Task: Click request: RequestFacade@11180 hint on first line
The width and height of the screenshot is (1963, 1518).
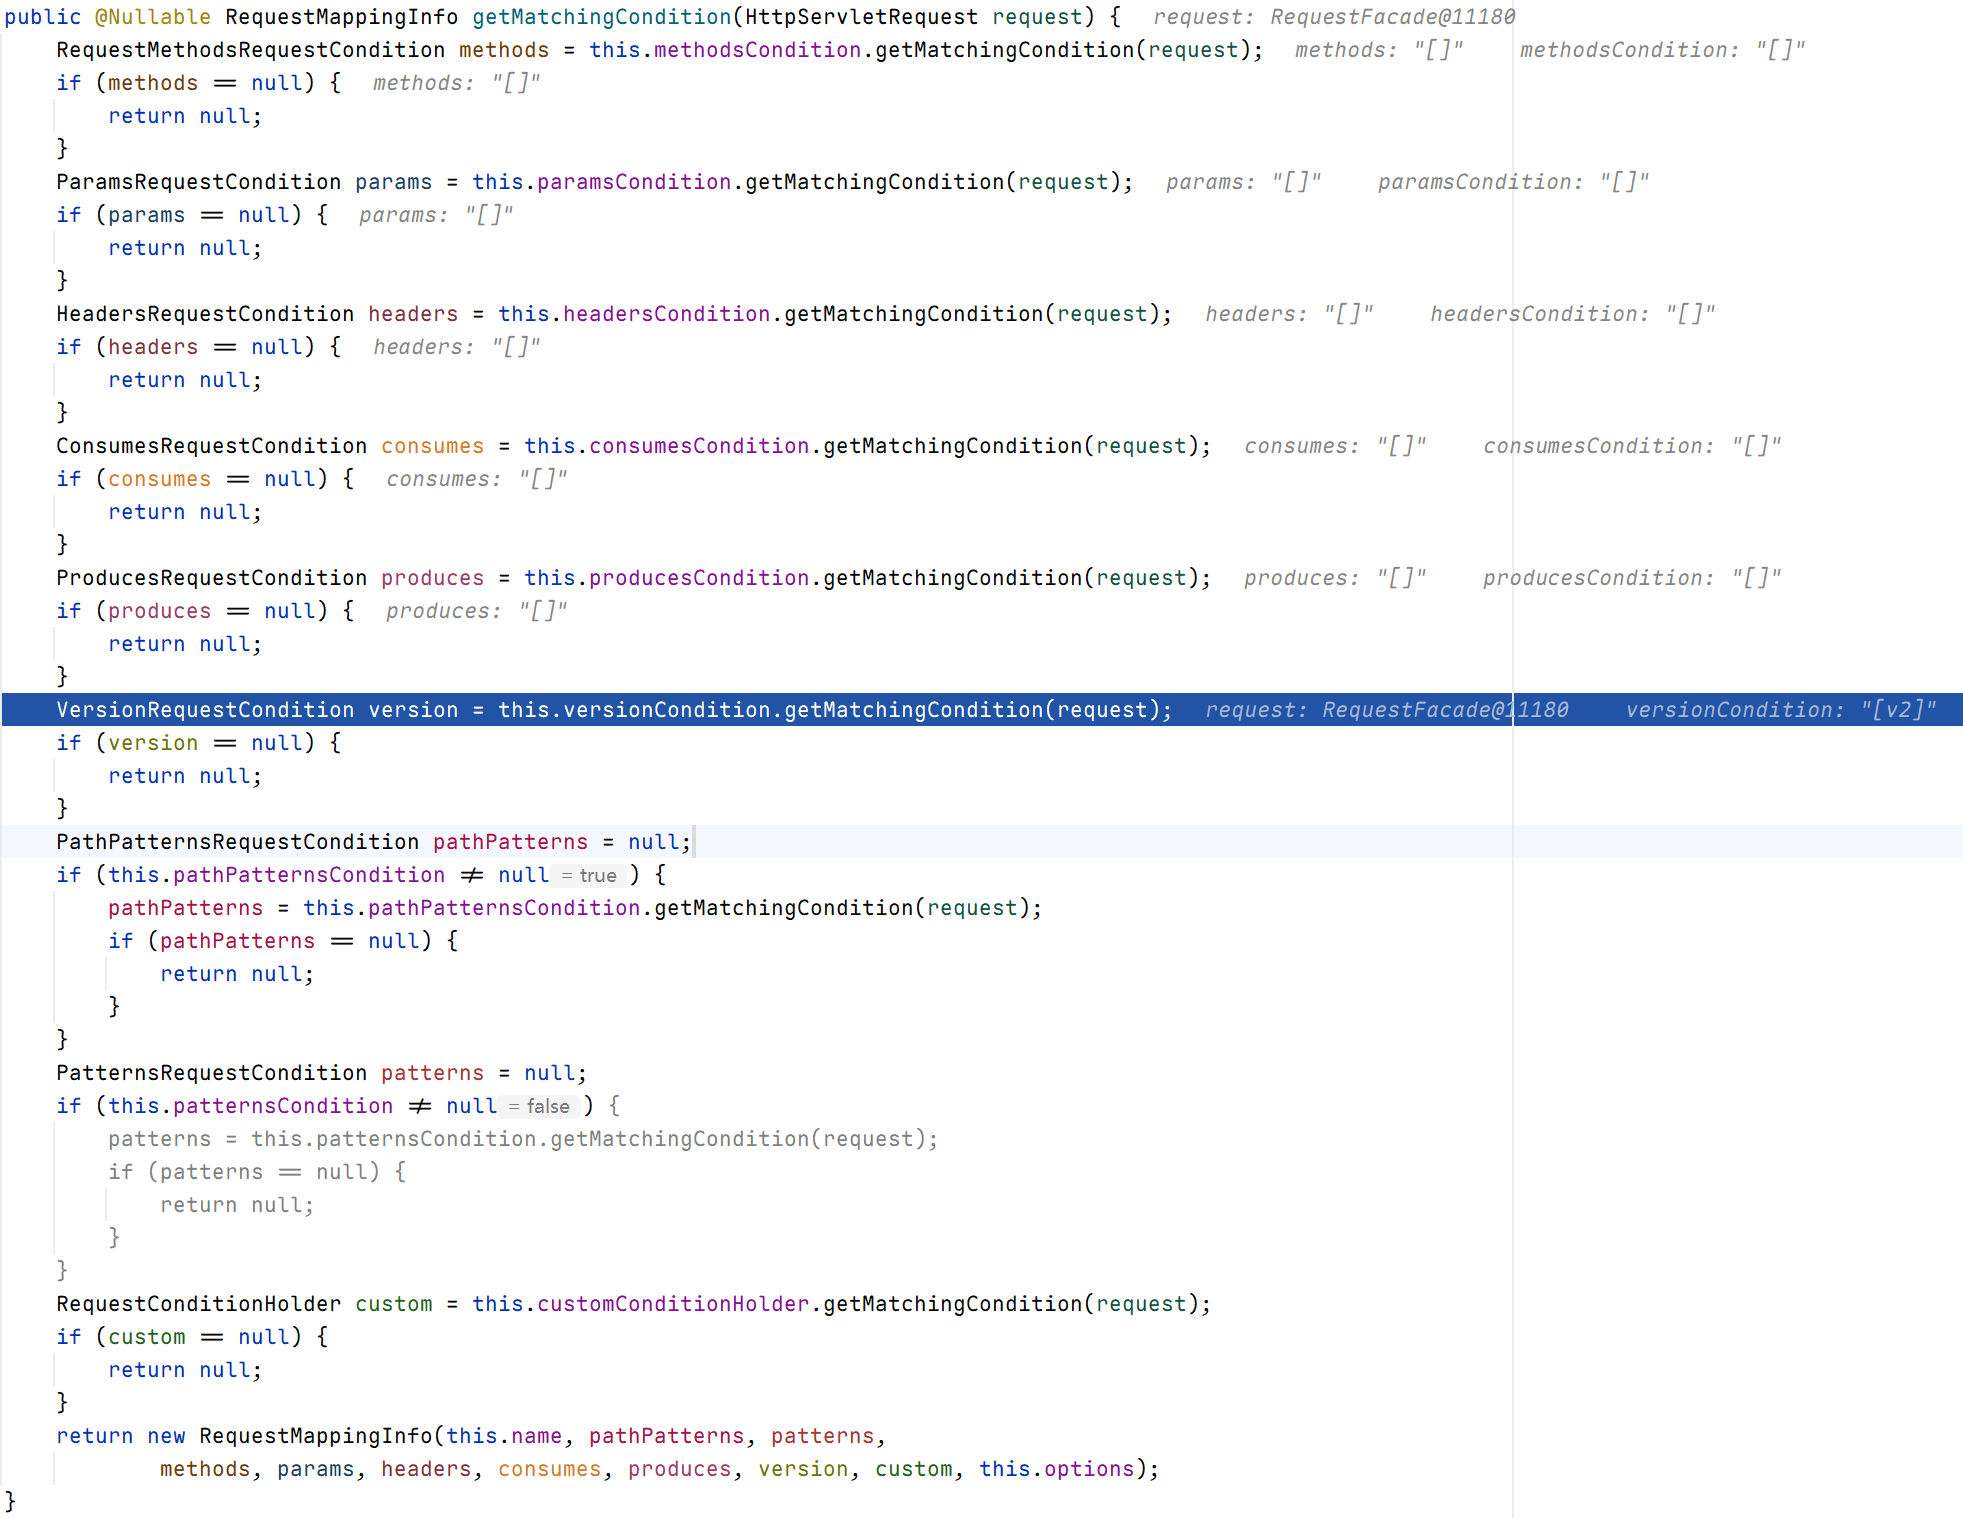Action: point(1333,17)
